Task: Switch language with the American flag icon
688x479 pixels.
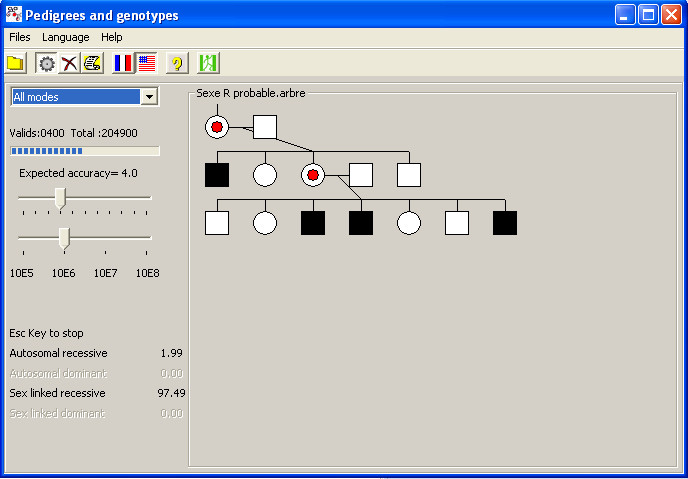Action: (x=147, y=63)
